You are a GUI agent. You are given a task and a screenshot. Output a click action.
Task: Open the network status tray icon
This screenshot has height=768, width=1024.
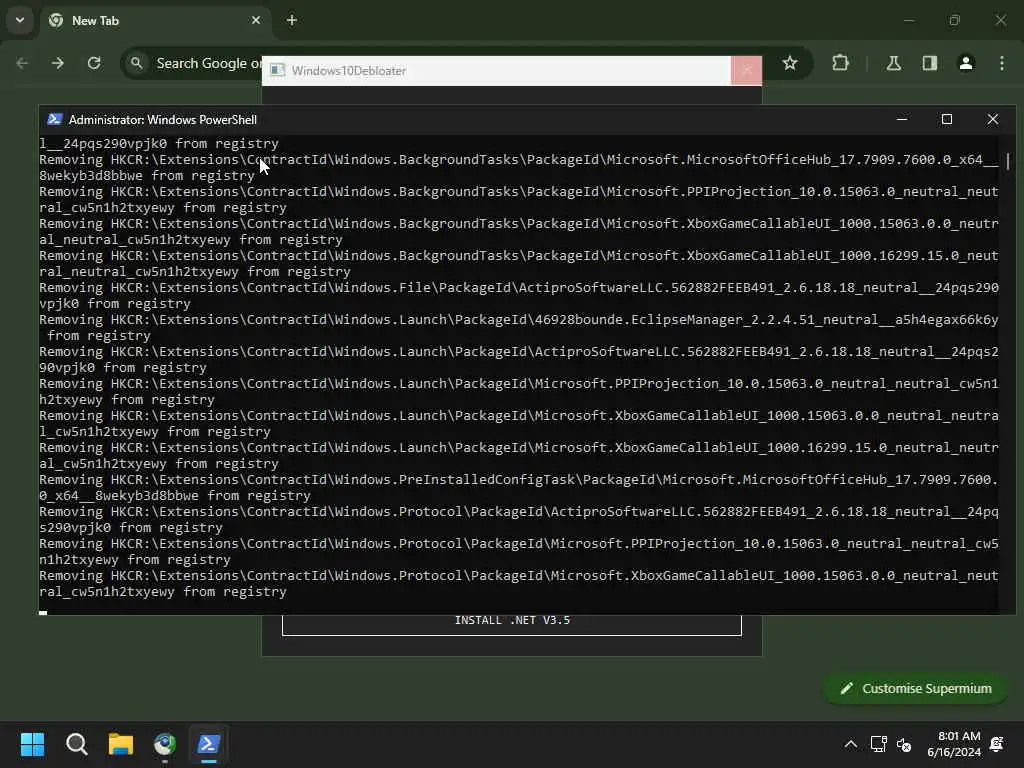(878, 744)
